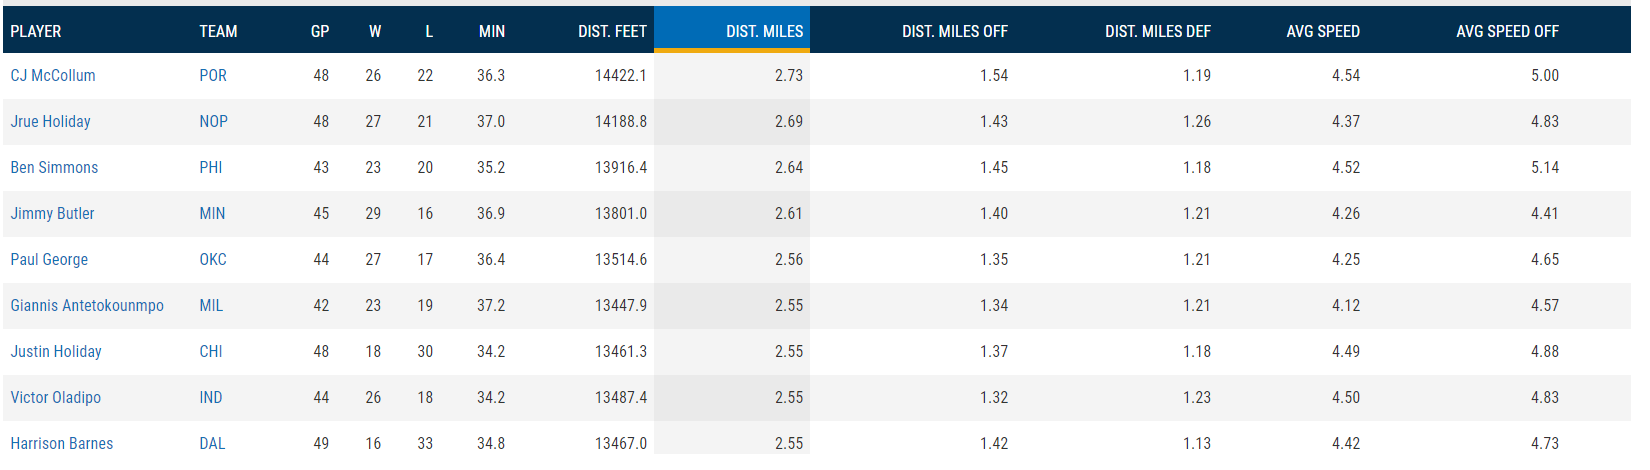Sort by DIST. MILES OFF header

pos(954,32)
